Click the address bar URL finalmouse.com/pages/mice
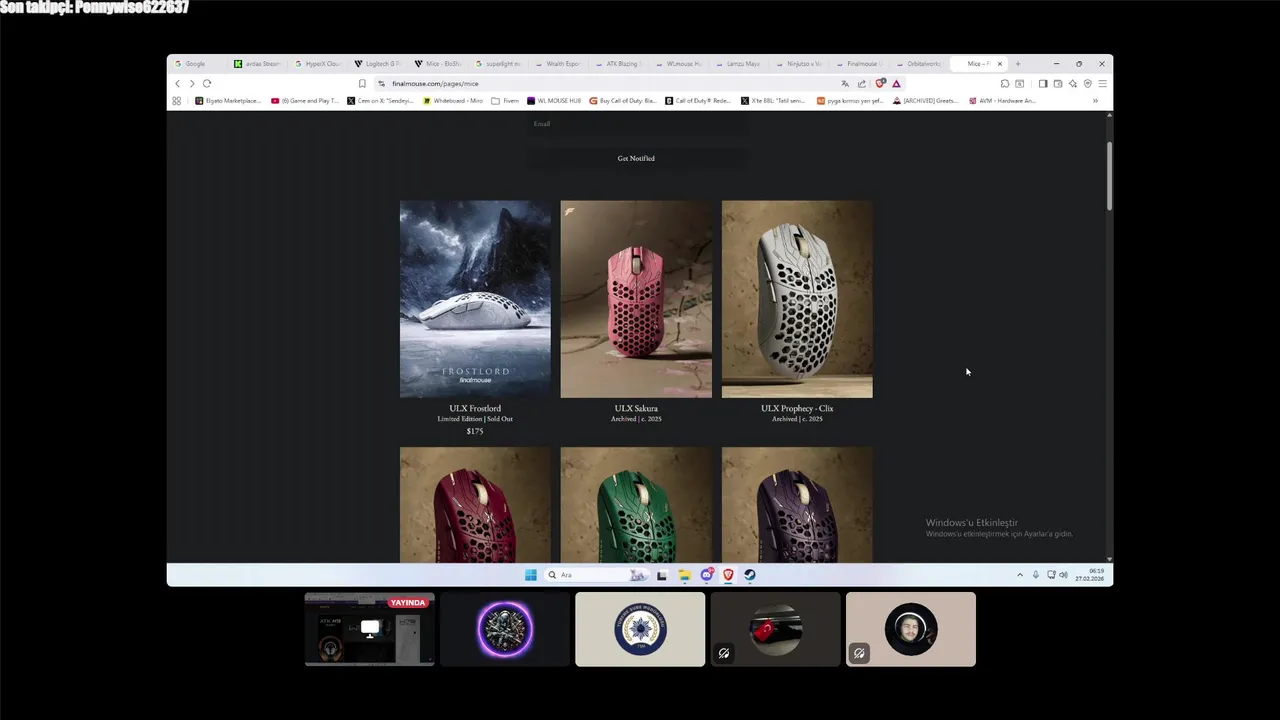 [435, 84]
